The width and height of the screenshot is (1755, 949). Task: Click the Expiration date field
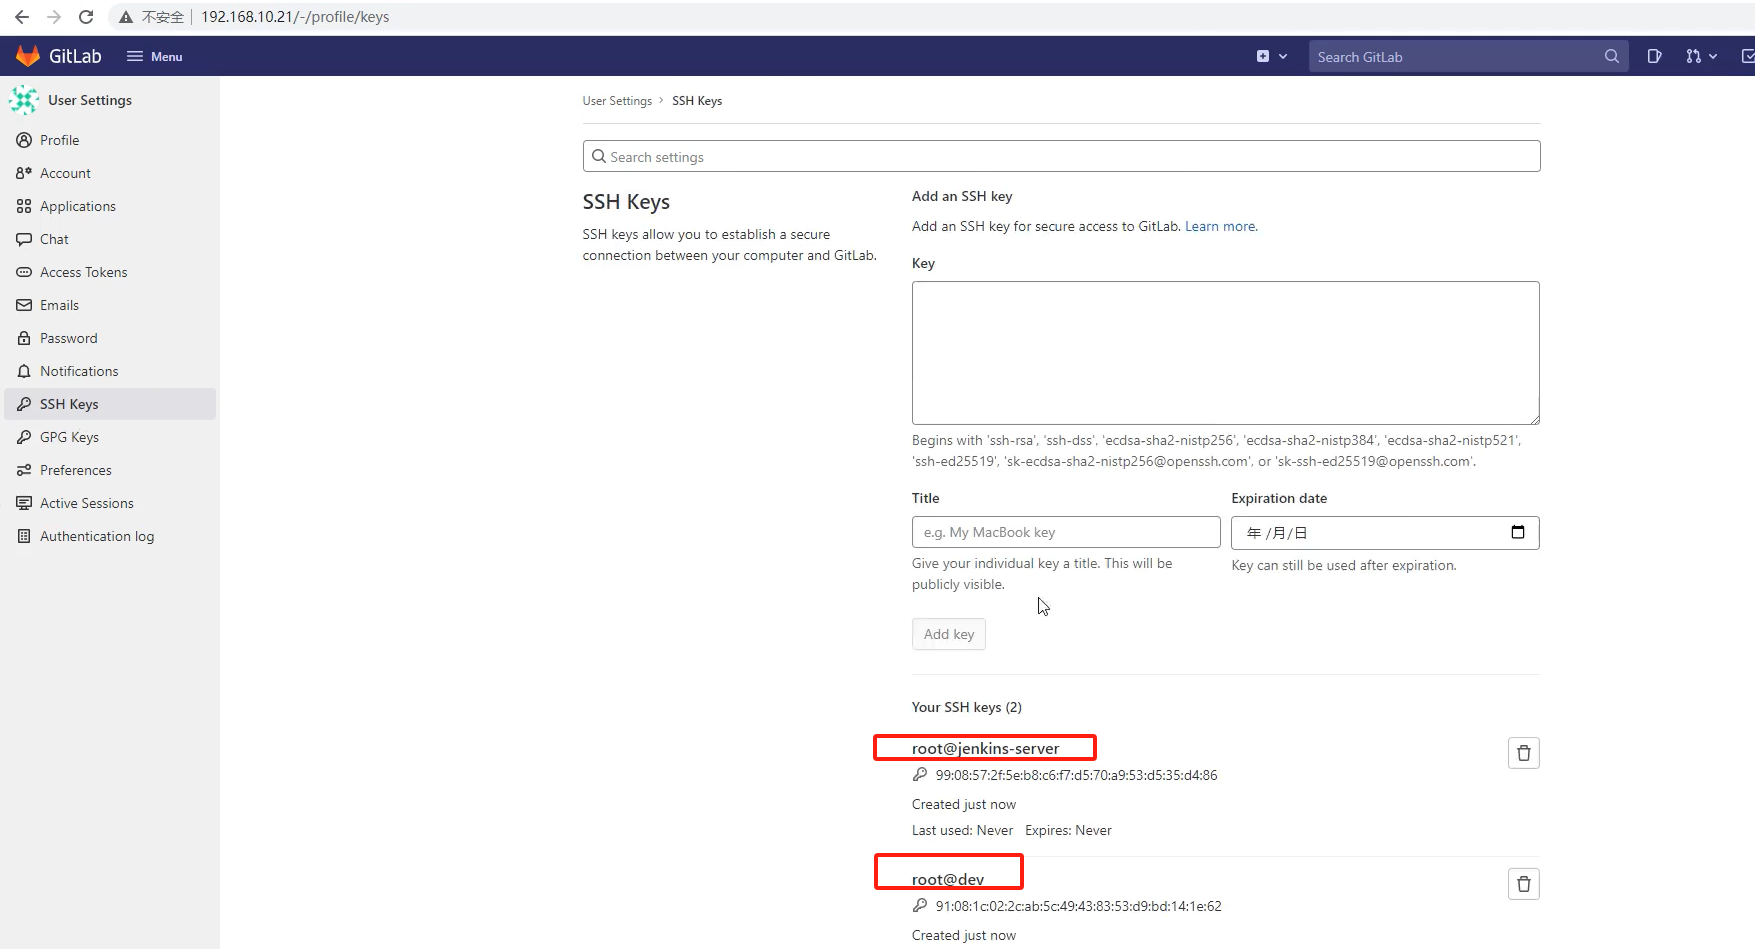click(x=1385, y=533)
